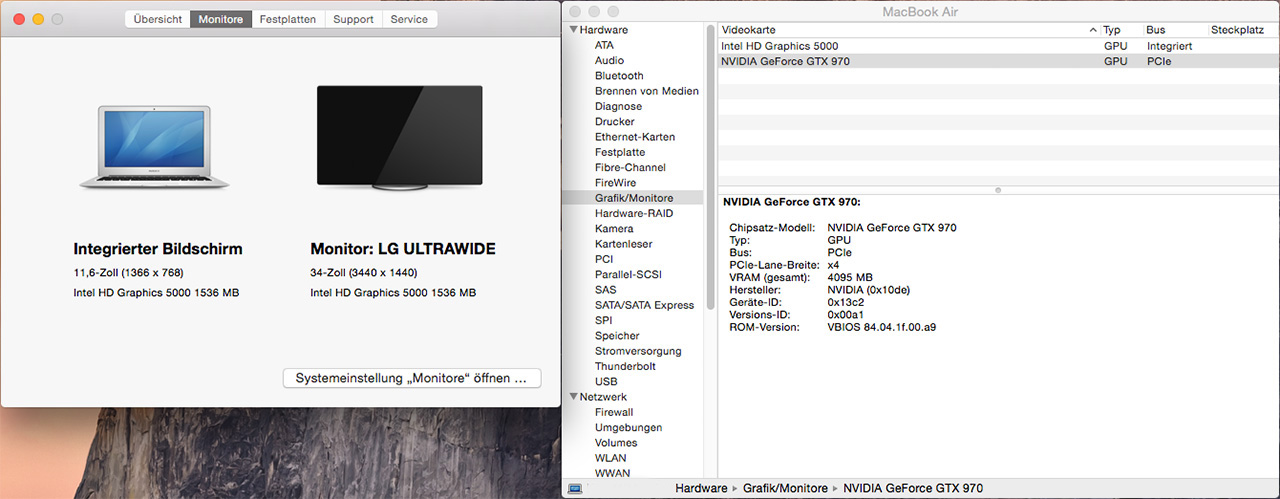Screen dimensions: 1280x499
Task: Select the NVIDIA GeForce GTX 970 row
Action: pyautogui.click(x=999, y=61)
